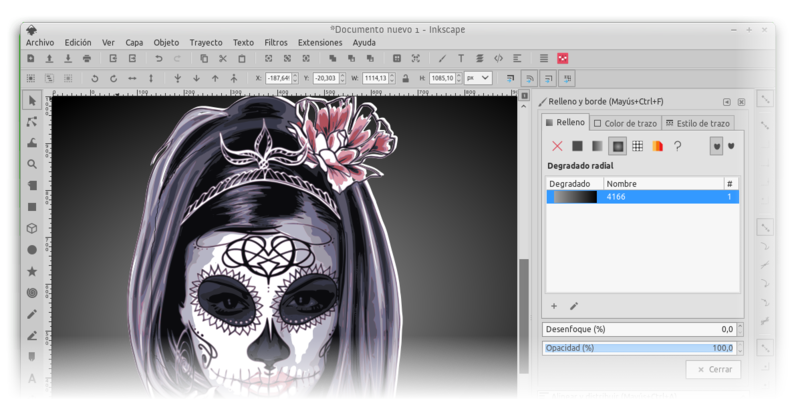Set fill to Pattern
The image size is (800, 400).
point(637,146)
